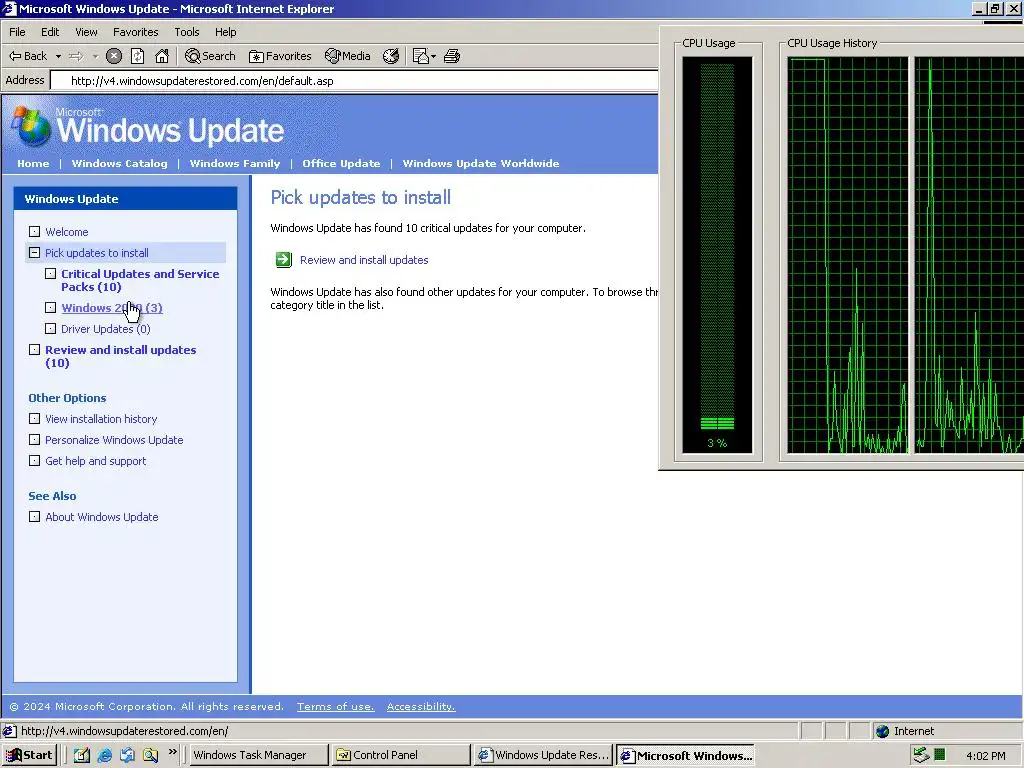Click the network connection tray icon

(921, 755)
